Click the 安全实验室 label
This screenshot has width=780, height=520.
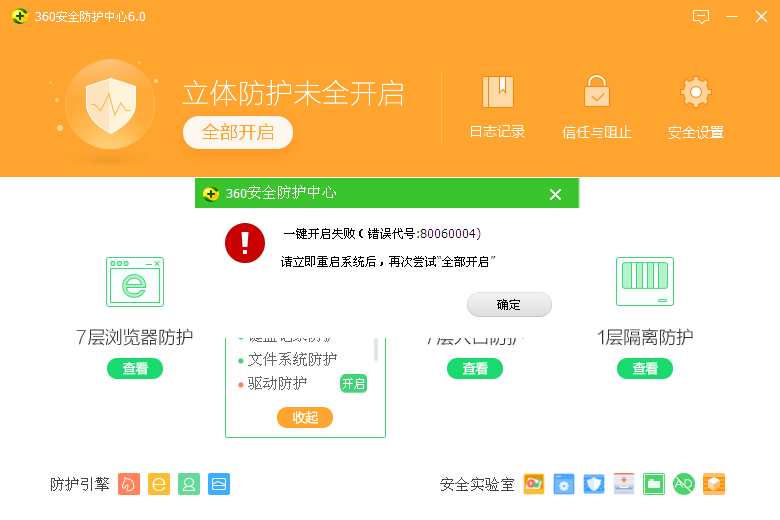coord(477,484)
